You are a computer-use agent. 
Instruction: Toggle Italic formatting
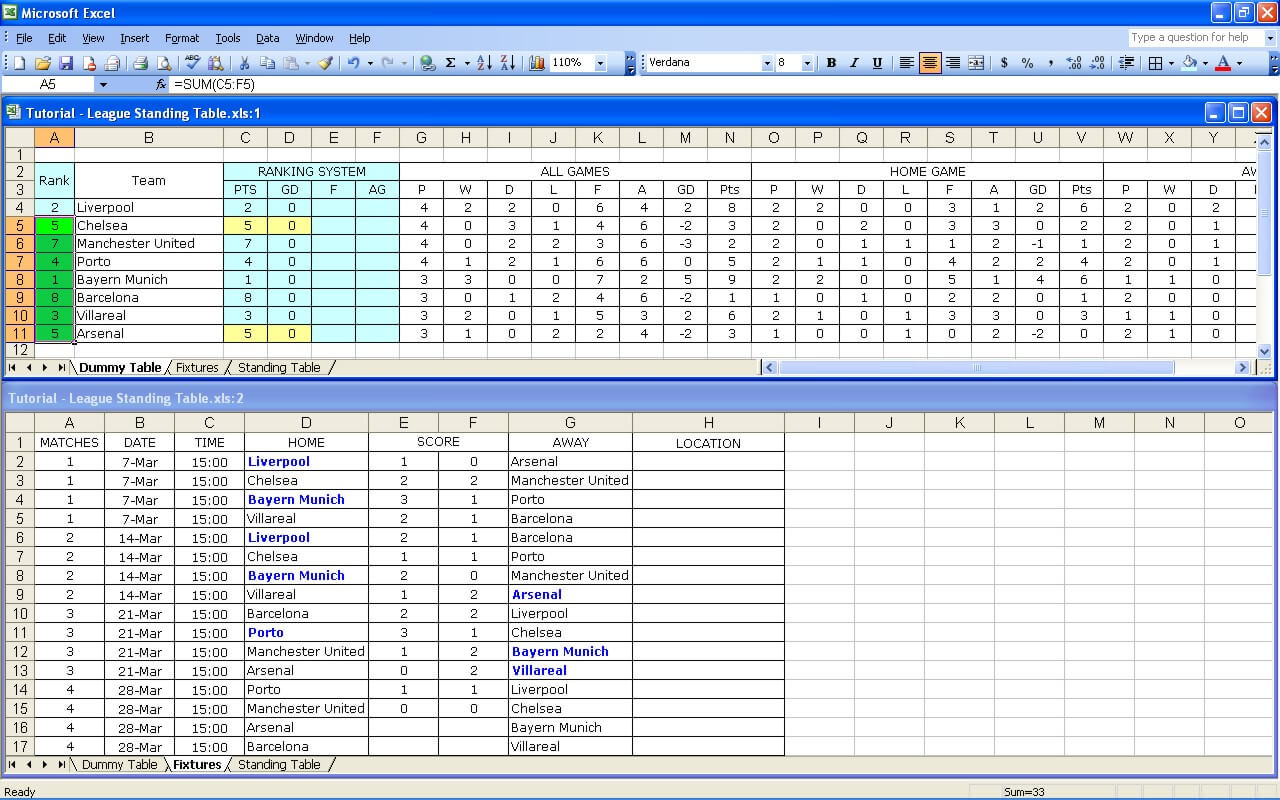click(x=854, y=63)
